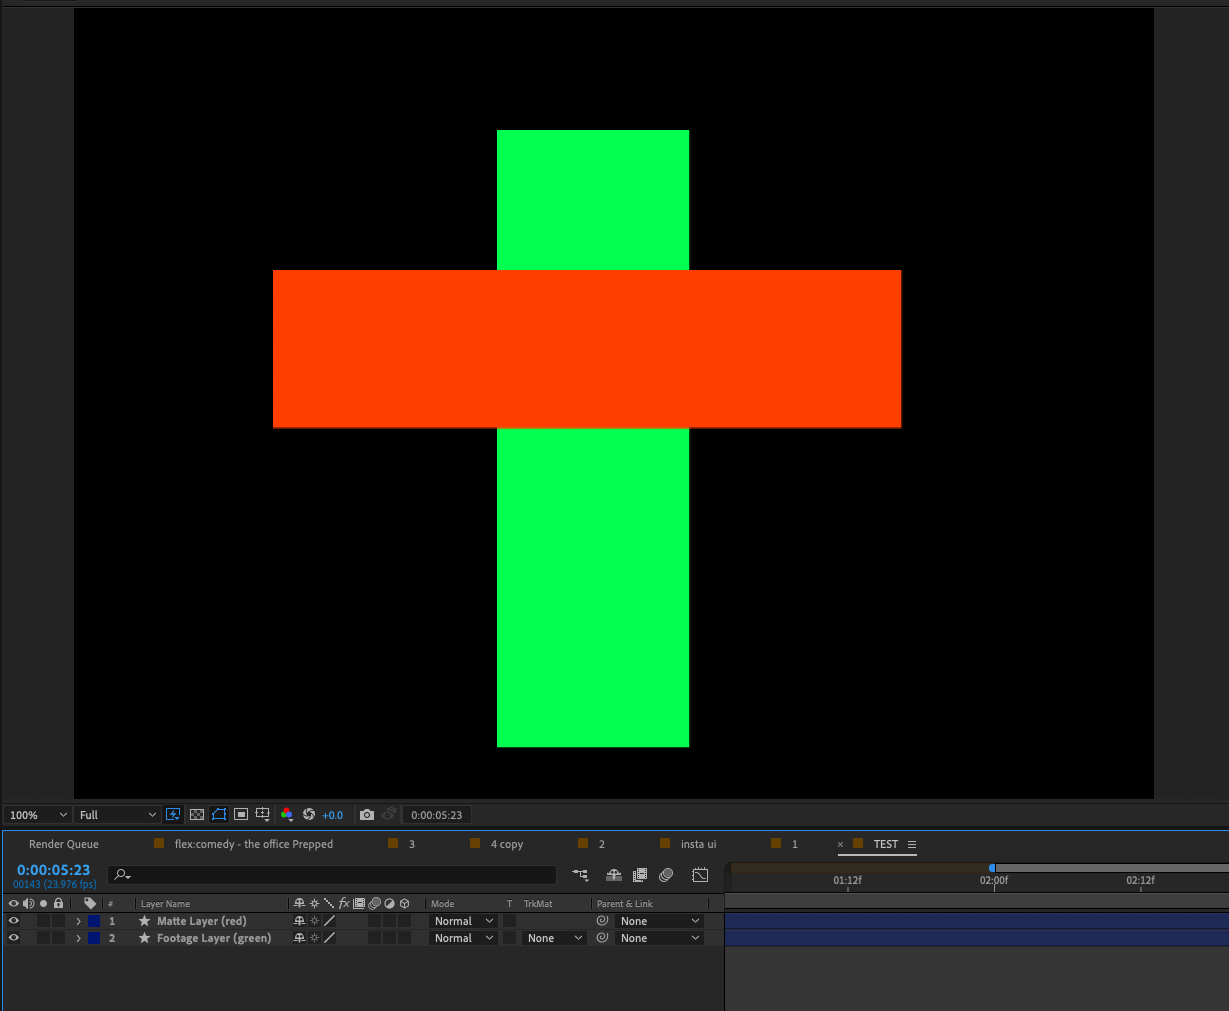
Task: Open the Composition Mini-Flowchart
Action: [580, 874]
